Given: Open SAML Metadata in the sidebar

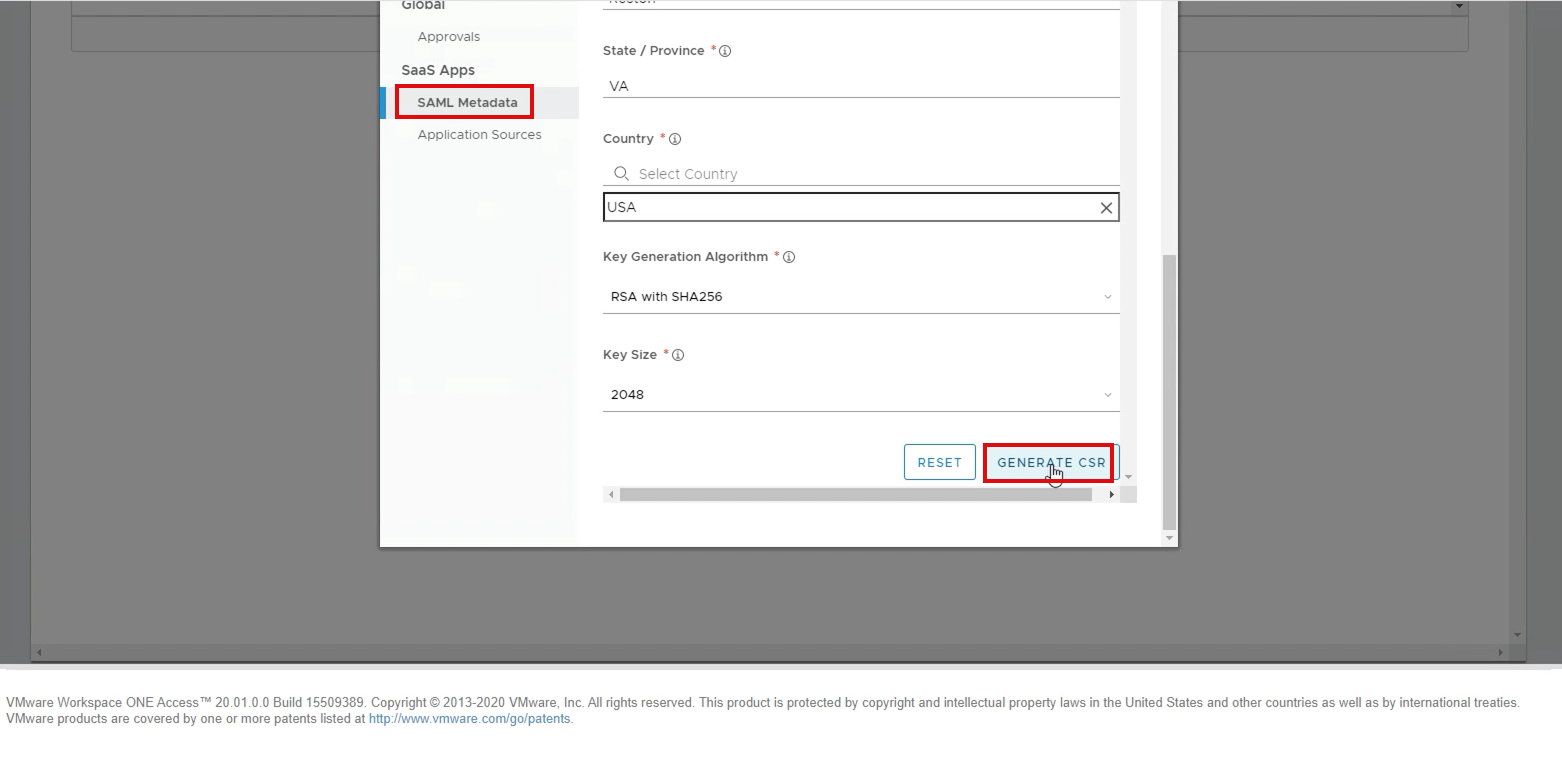Looking at the screenshot, I should tap(467, 102).
